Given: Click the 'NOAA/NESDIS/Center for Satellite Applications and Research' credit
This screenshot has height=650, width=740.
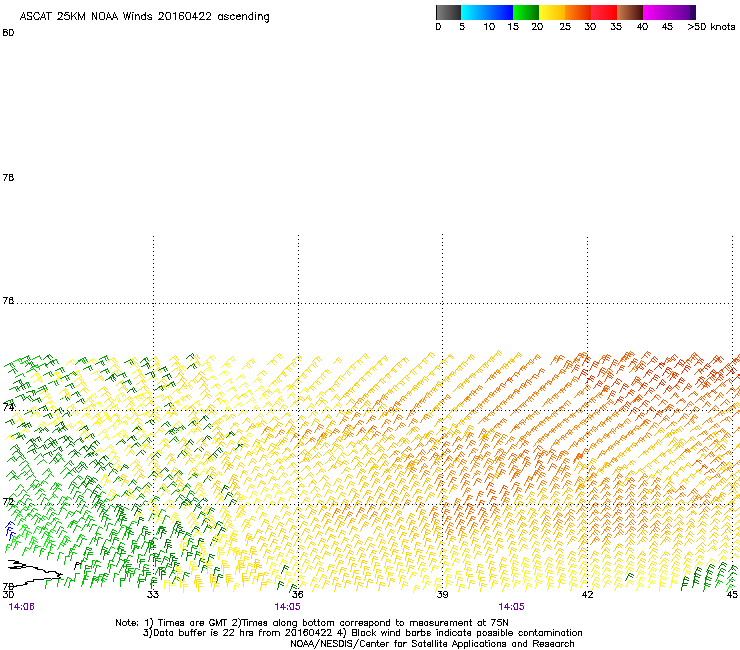Looking at the screenshot, I should tap(432, 644).
